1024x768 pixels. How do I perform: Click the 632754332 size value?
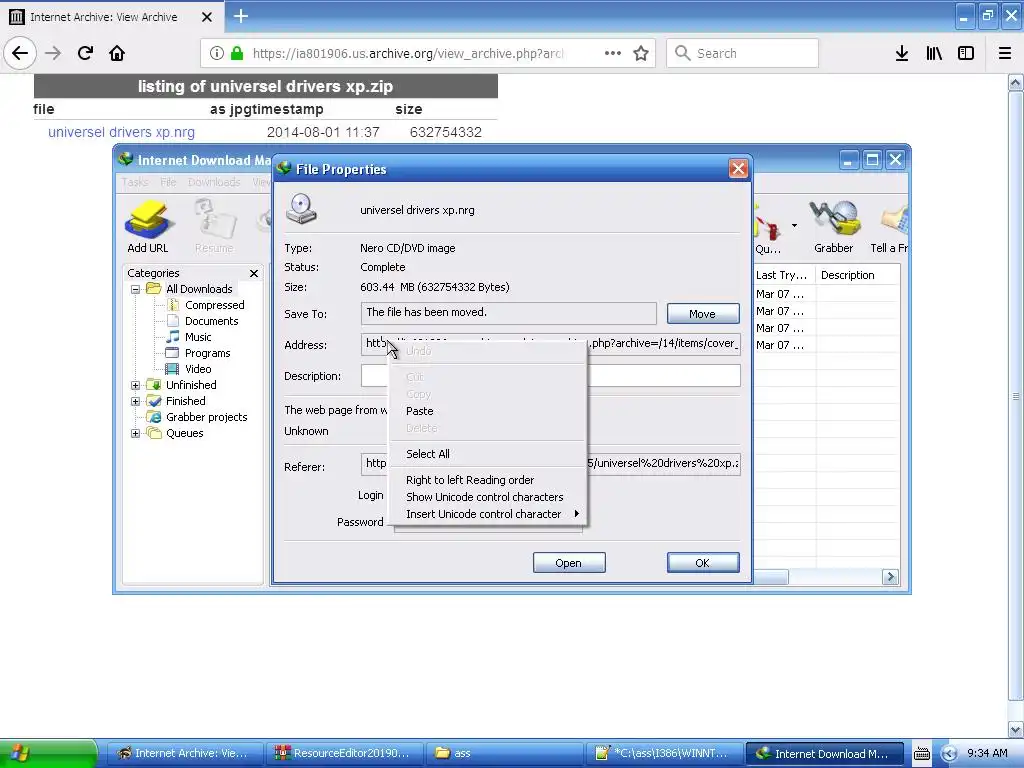coord(446,132)
